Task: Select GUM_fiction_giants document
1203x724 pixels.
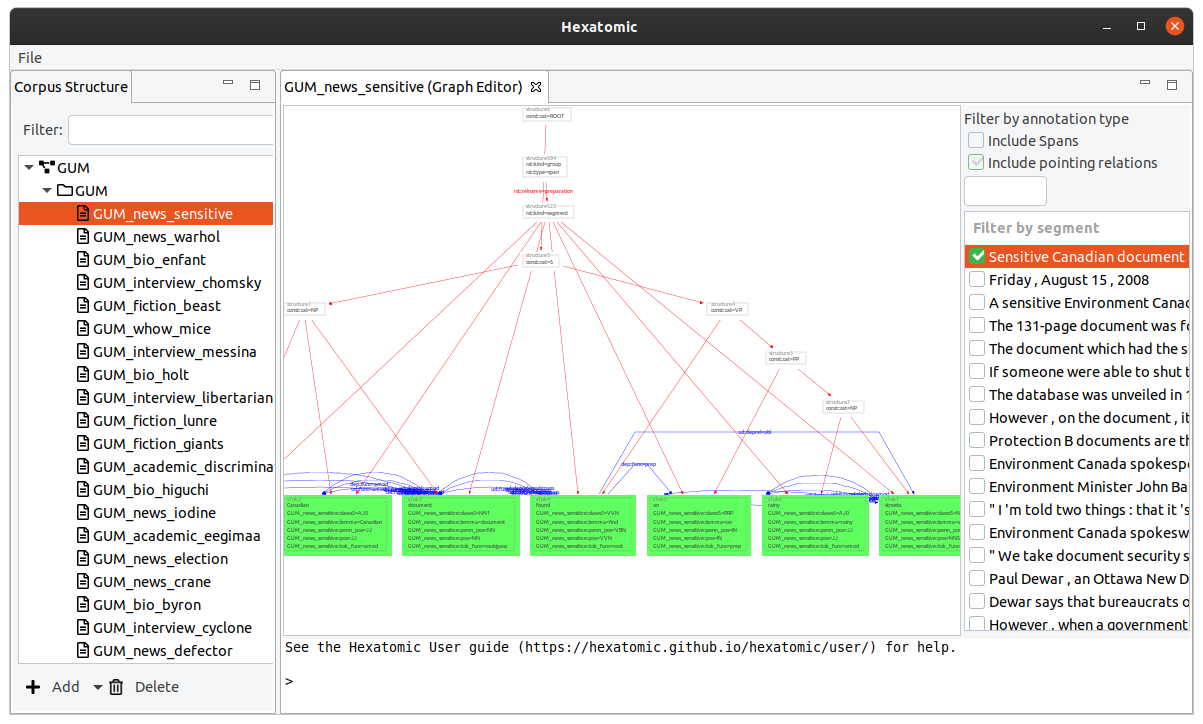Action: 158,444
